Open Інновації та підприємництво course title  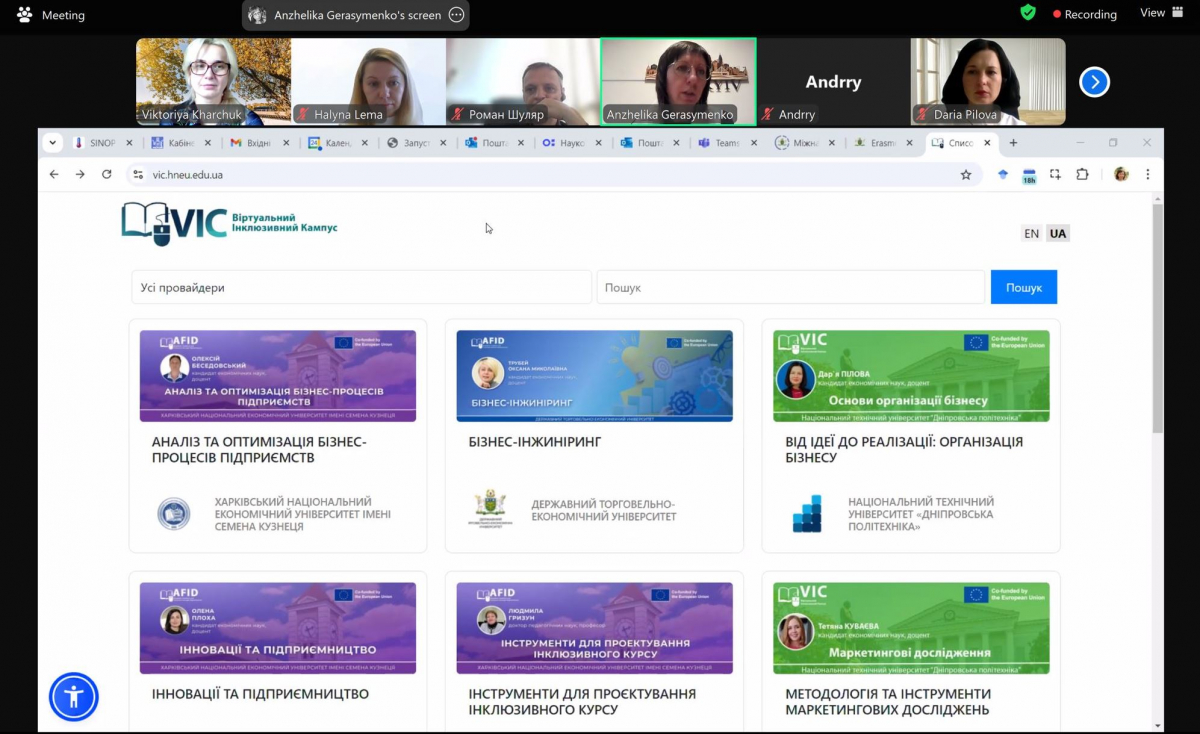pos(260,694)
